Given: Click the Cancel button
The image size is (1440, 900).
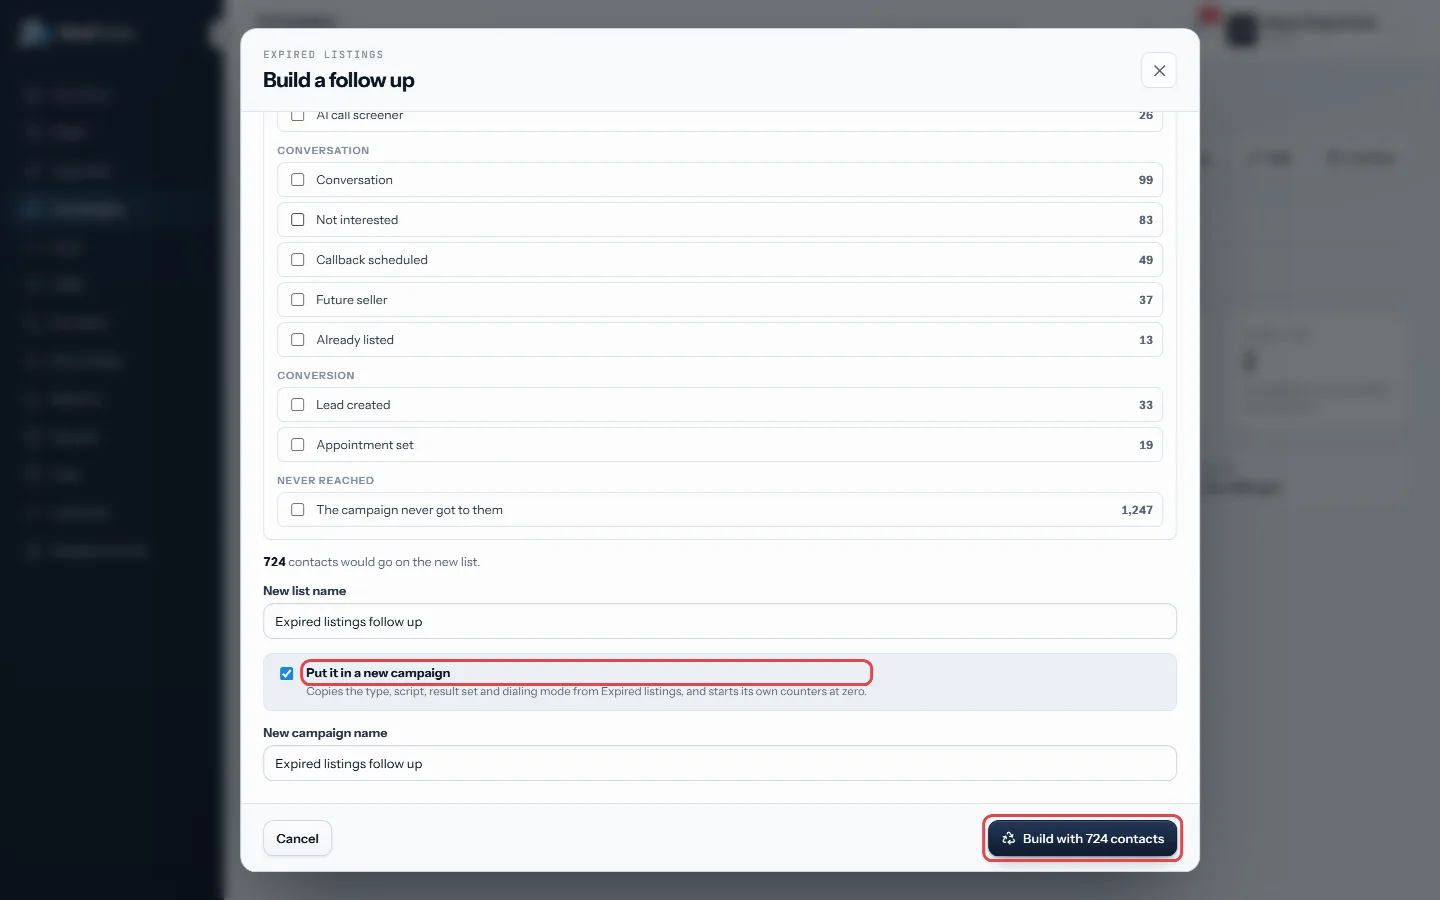Looking at the screenshot, I should [x=297, y=839].
